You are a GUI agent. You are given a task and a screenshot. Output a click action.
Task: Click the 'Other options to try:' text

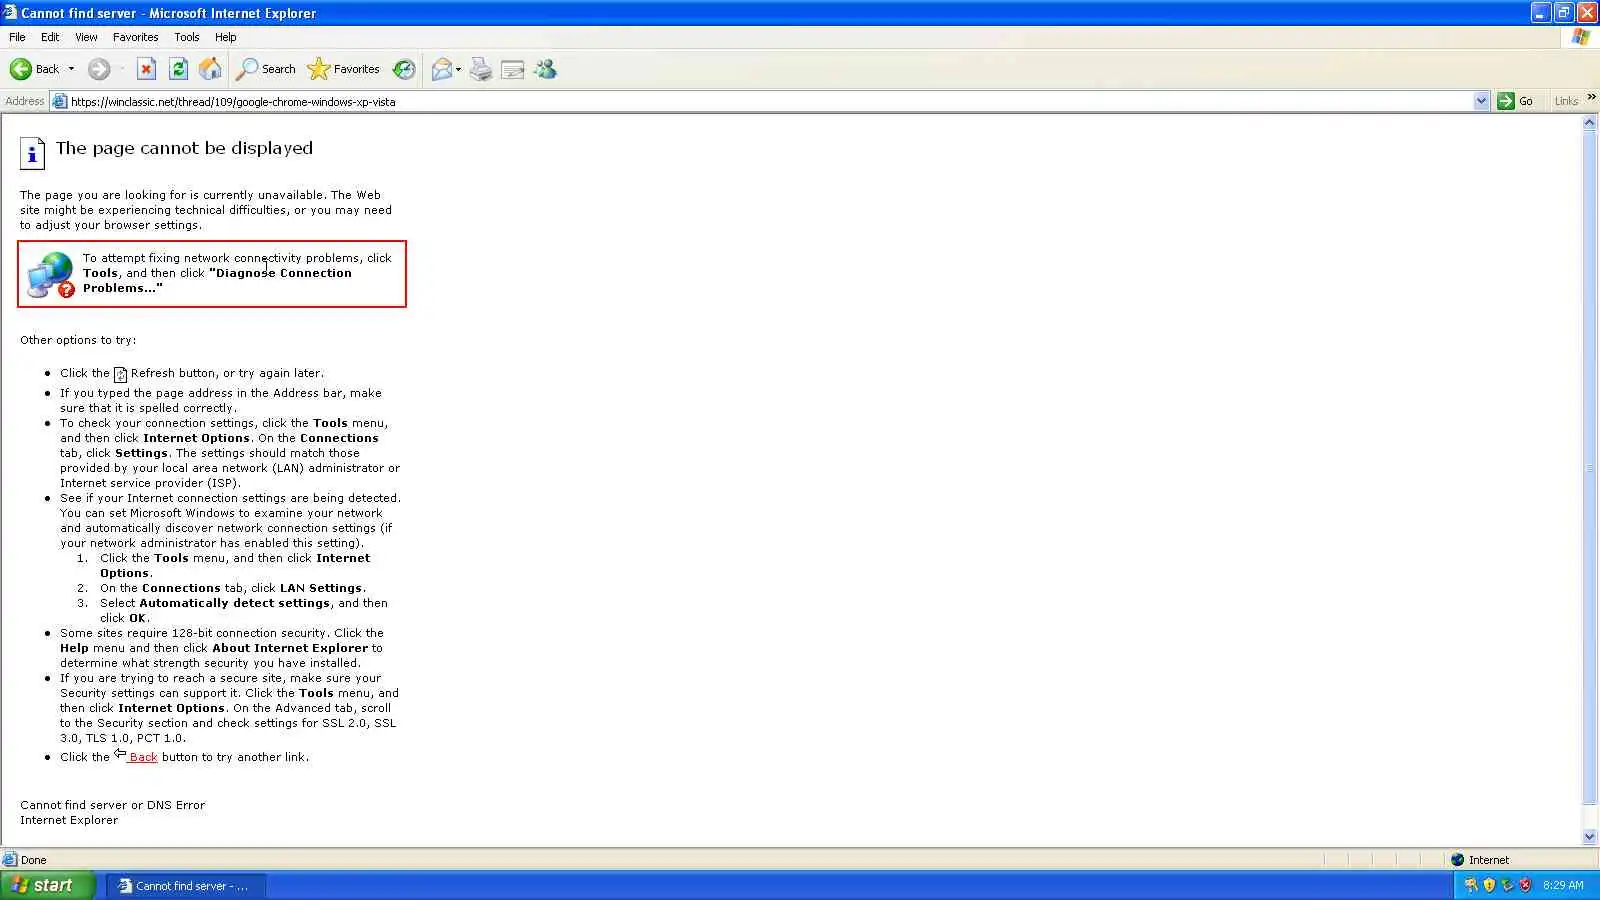click(78, 340)
